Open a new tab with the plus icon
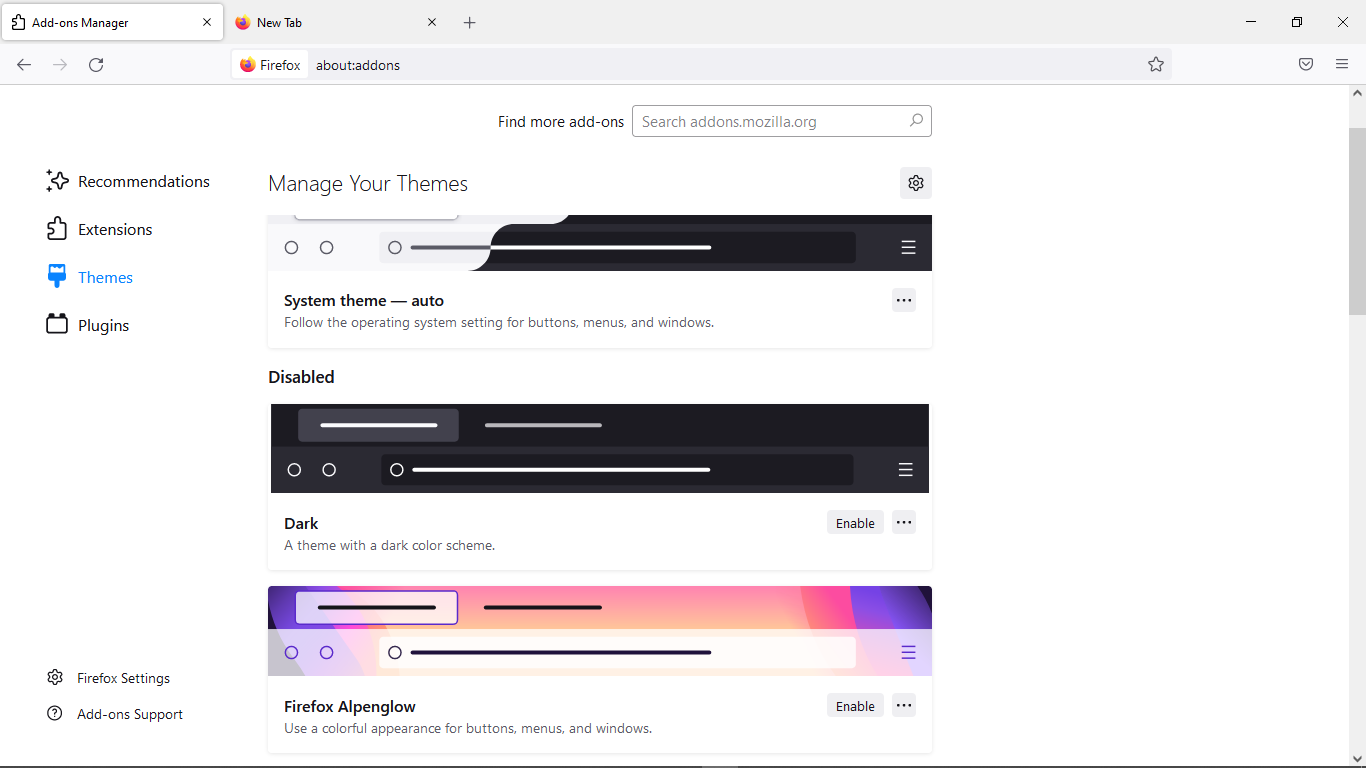 coord(470,22)
